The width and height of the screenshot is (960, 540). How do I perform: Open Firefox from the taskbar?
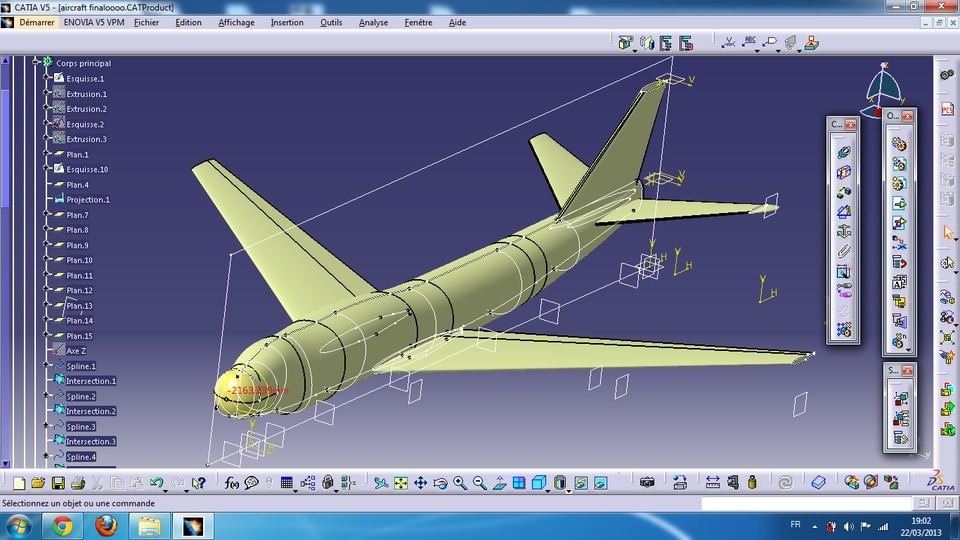(x=106, y=526)
